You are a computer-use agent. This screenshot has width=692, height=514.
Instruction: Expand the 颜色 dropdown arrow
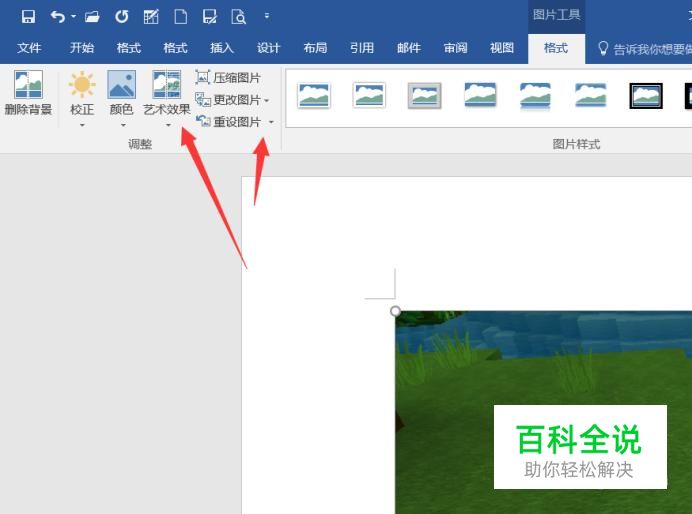[123, 125]
